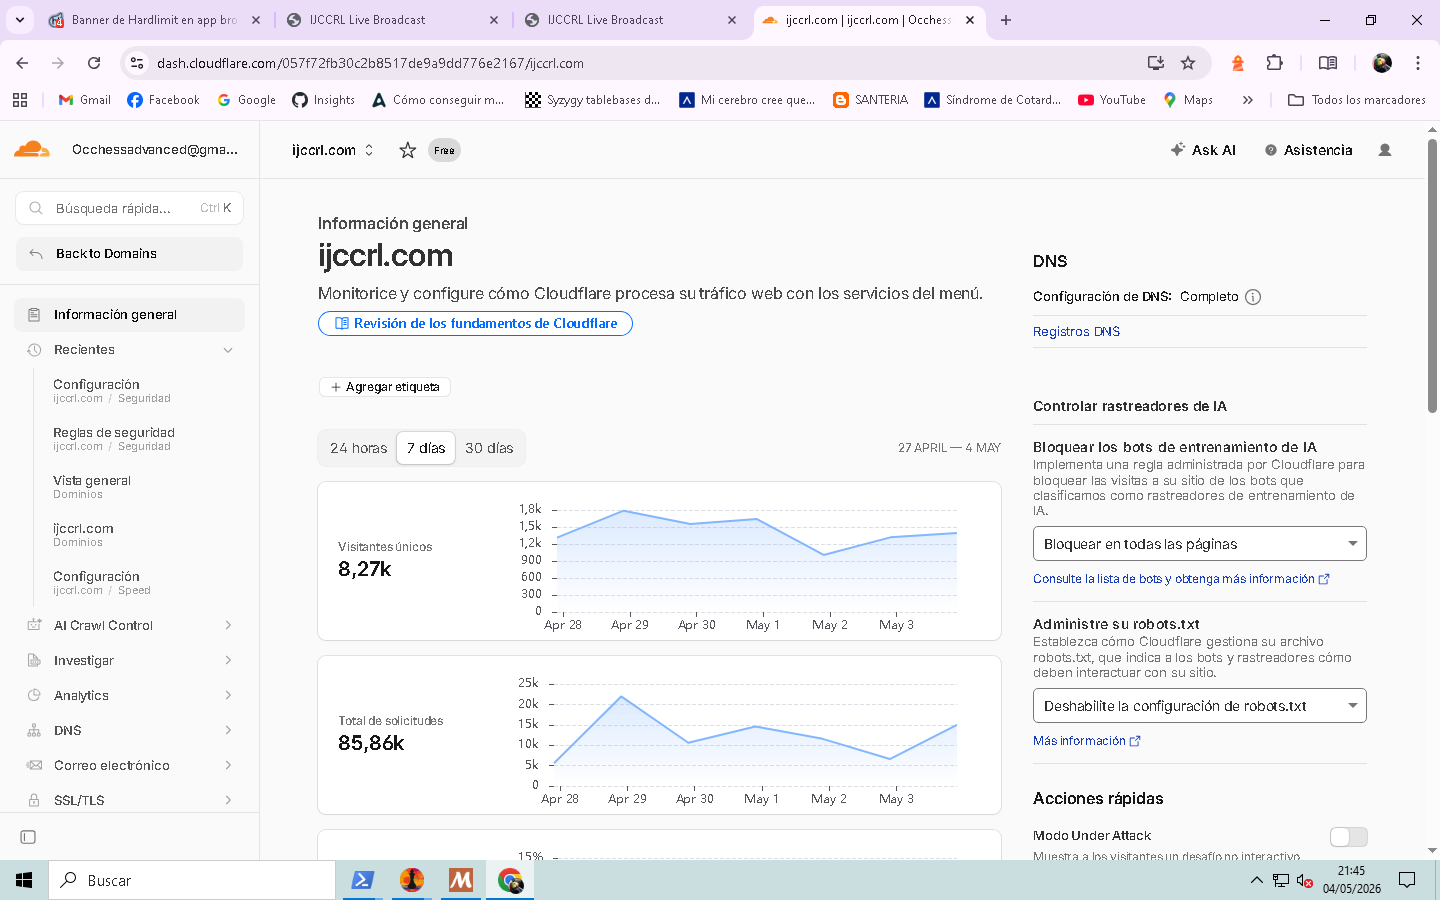Expand the SSL/TLS menu

(130, 801)
